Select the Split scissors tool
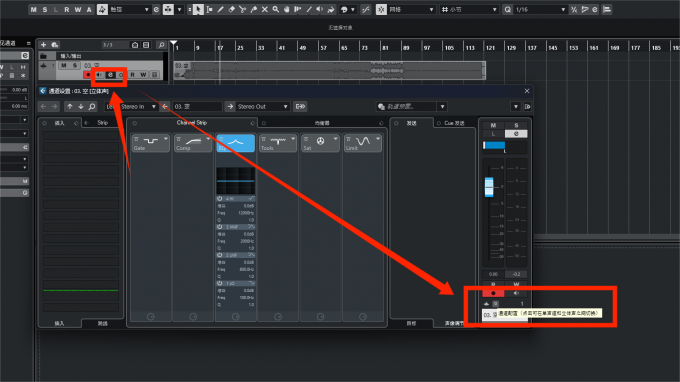The width and height of the screenshot is (680, 382). [x=242, y=9]
